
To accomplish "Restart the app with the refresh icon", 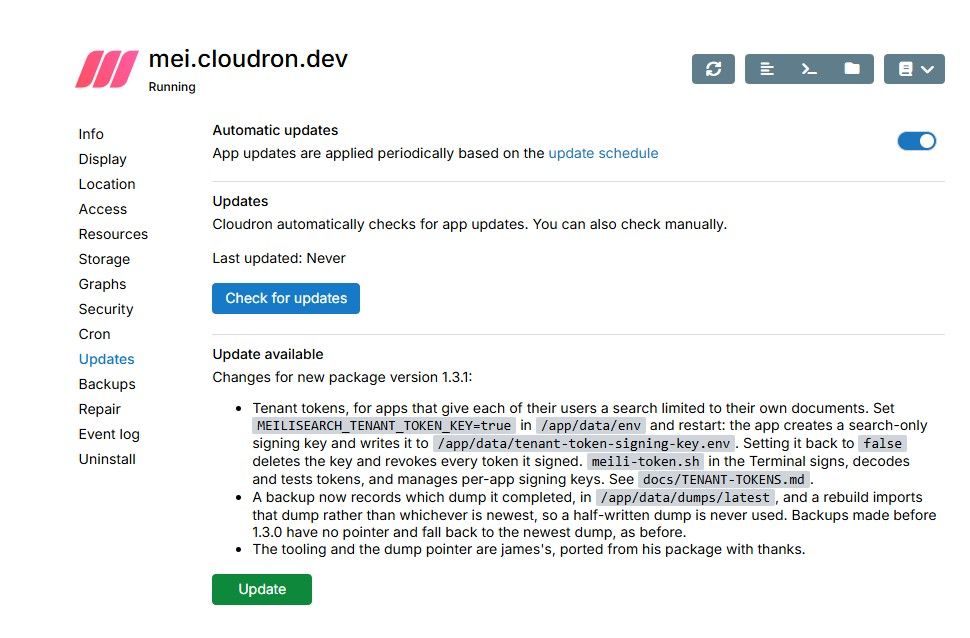I will point(713,69).
